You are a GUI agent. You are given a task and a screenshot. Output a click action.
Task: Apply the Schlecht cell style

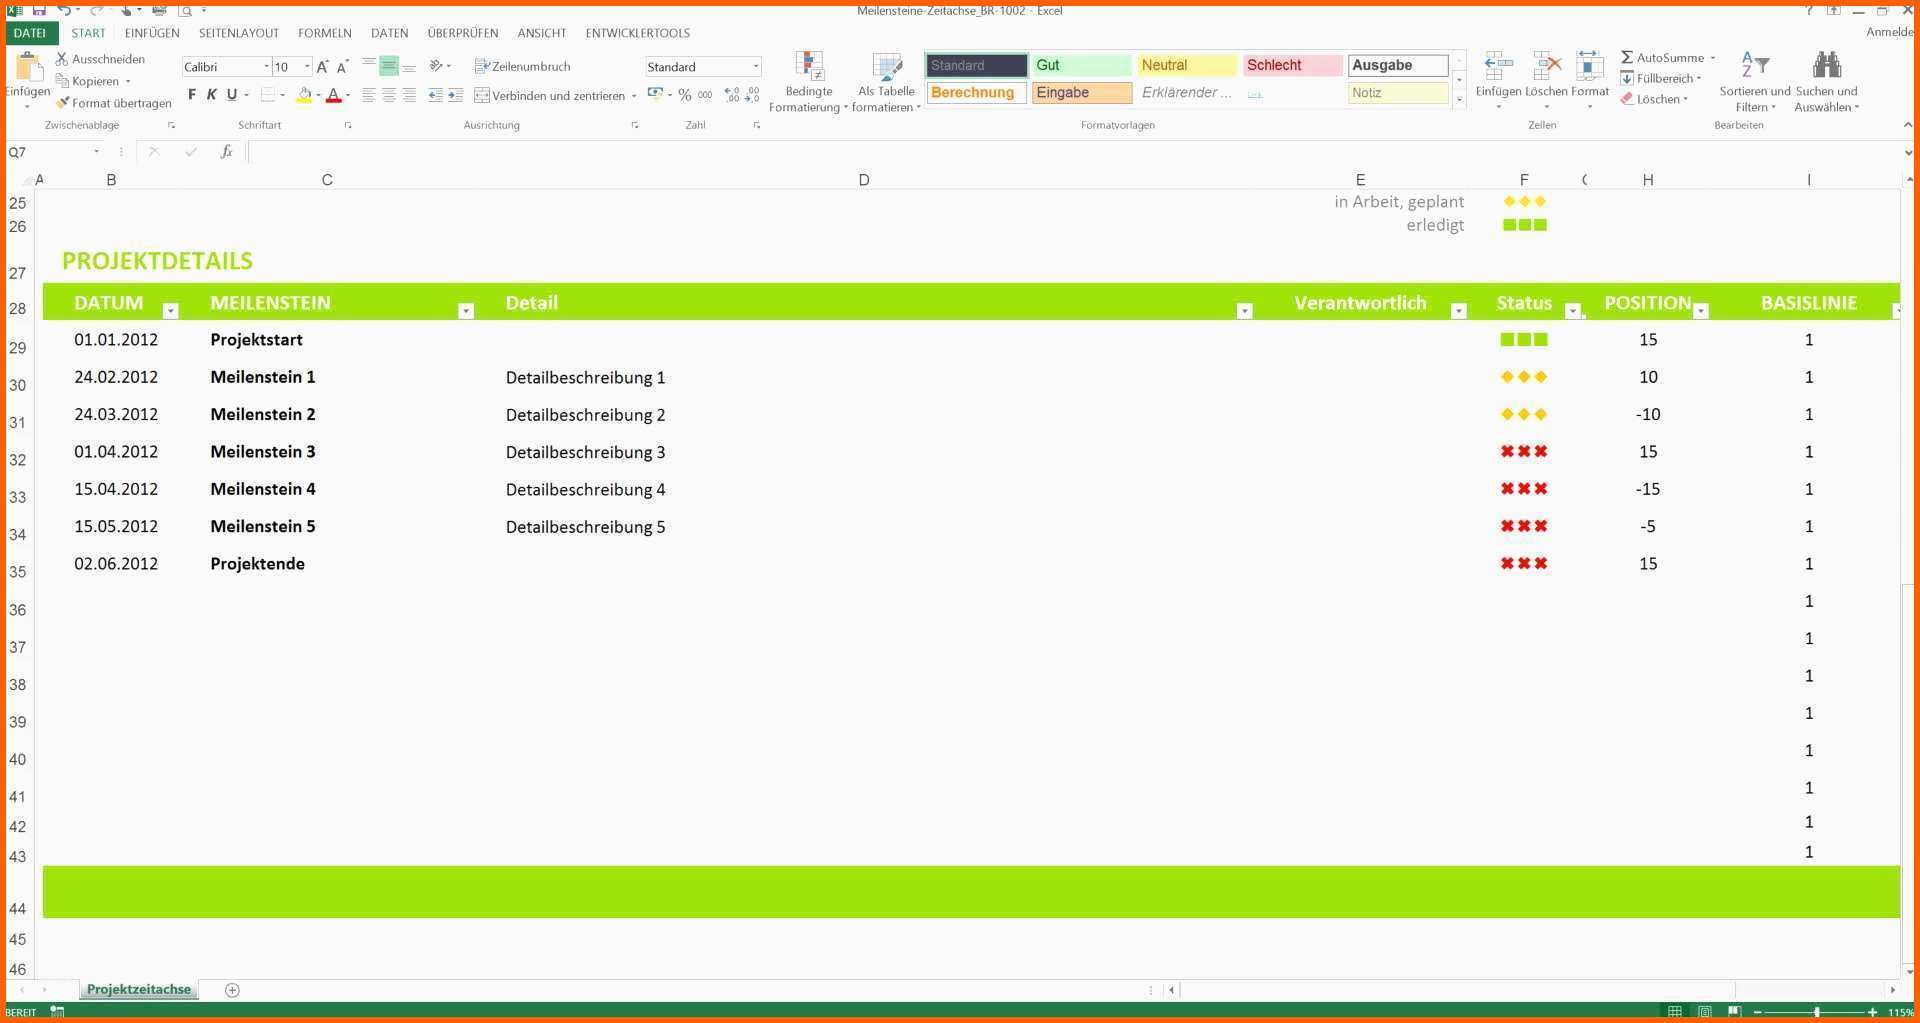[x=1292, y=65]
